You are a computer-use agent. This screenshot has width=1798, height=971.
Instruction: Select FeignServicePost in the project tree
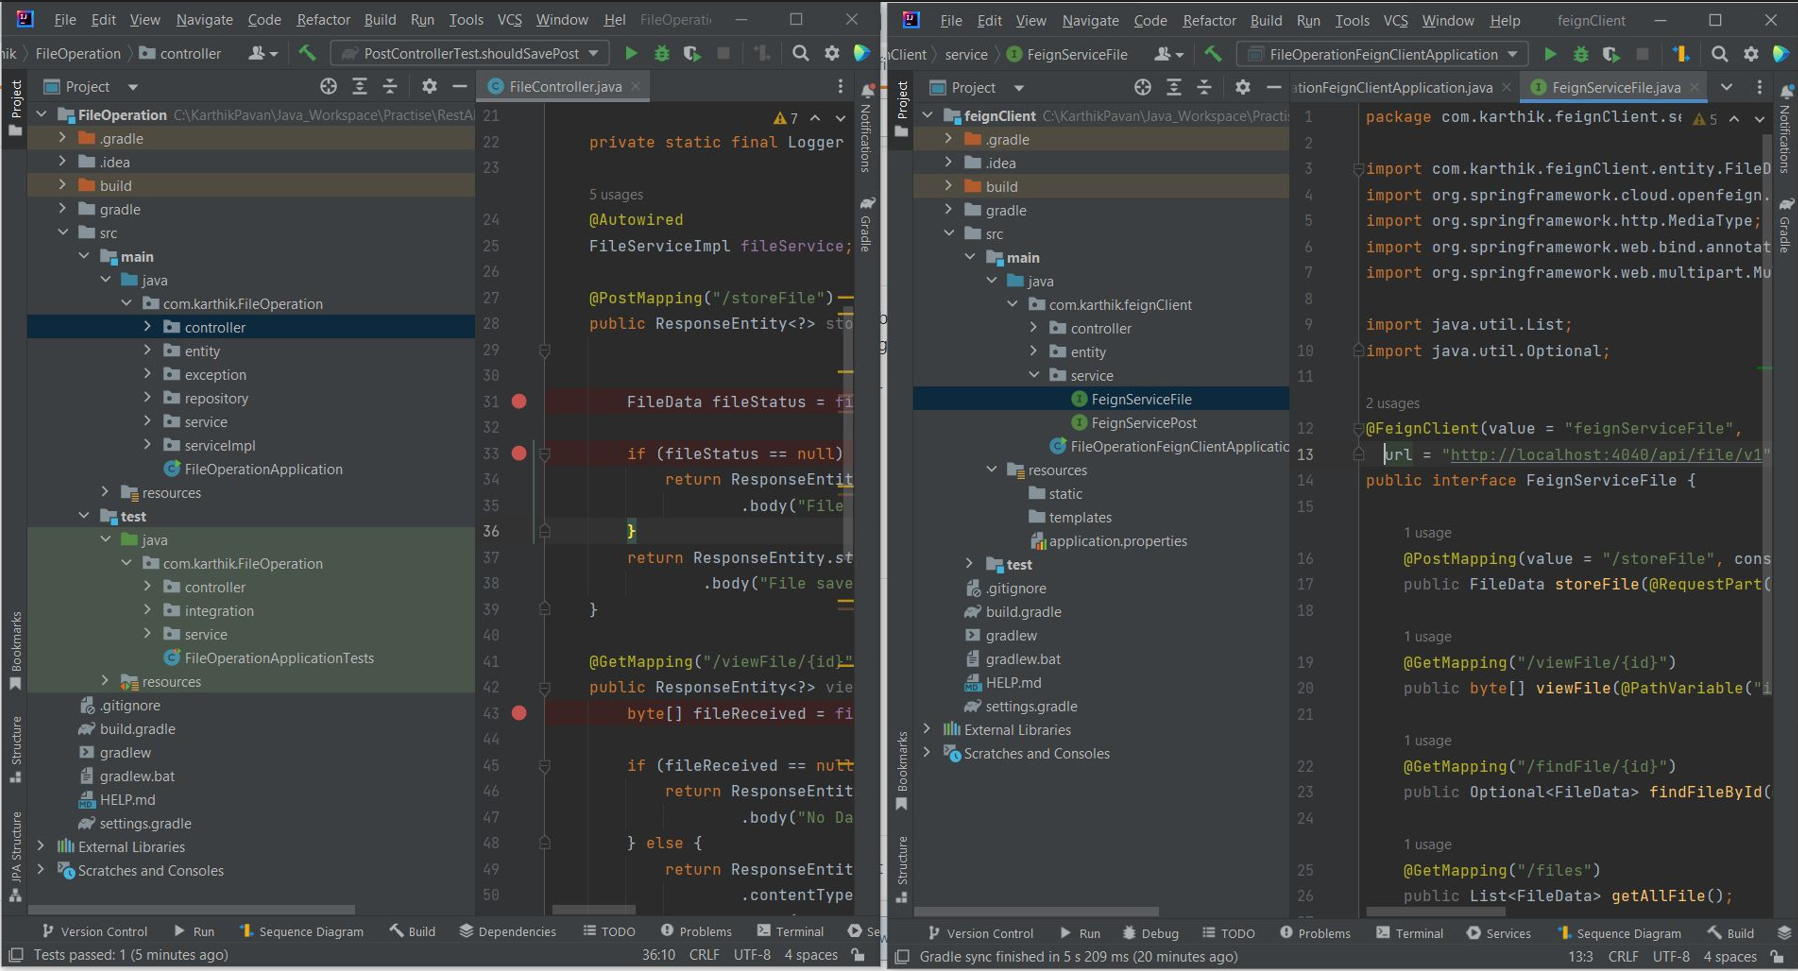[x=1143, y=423]
